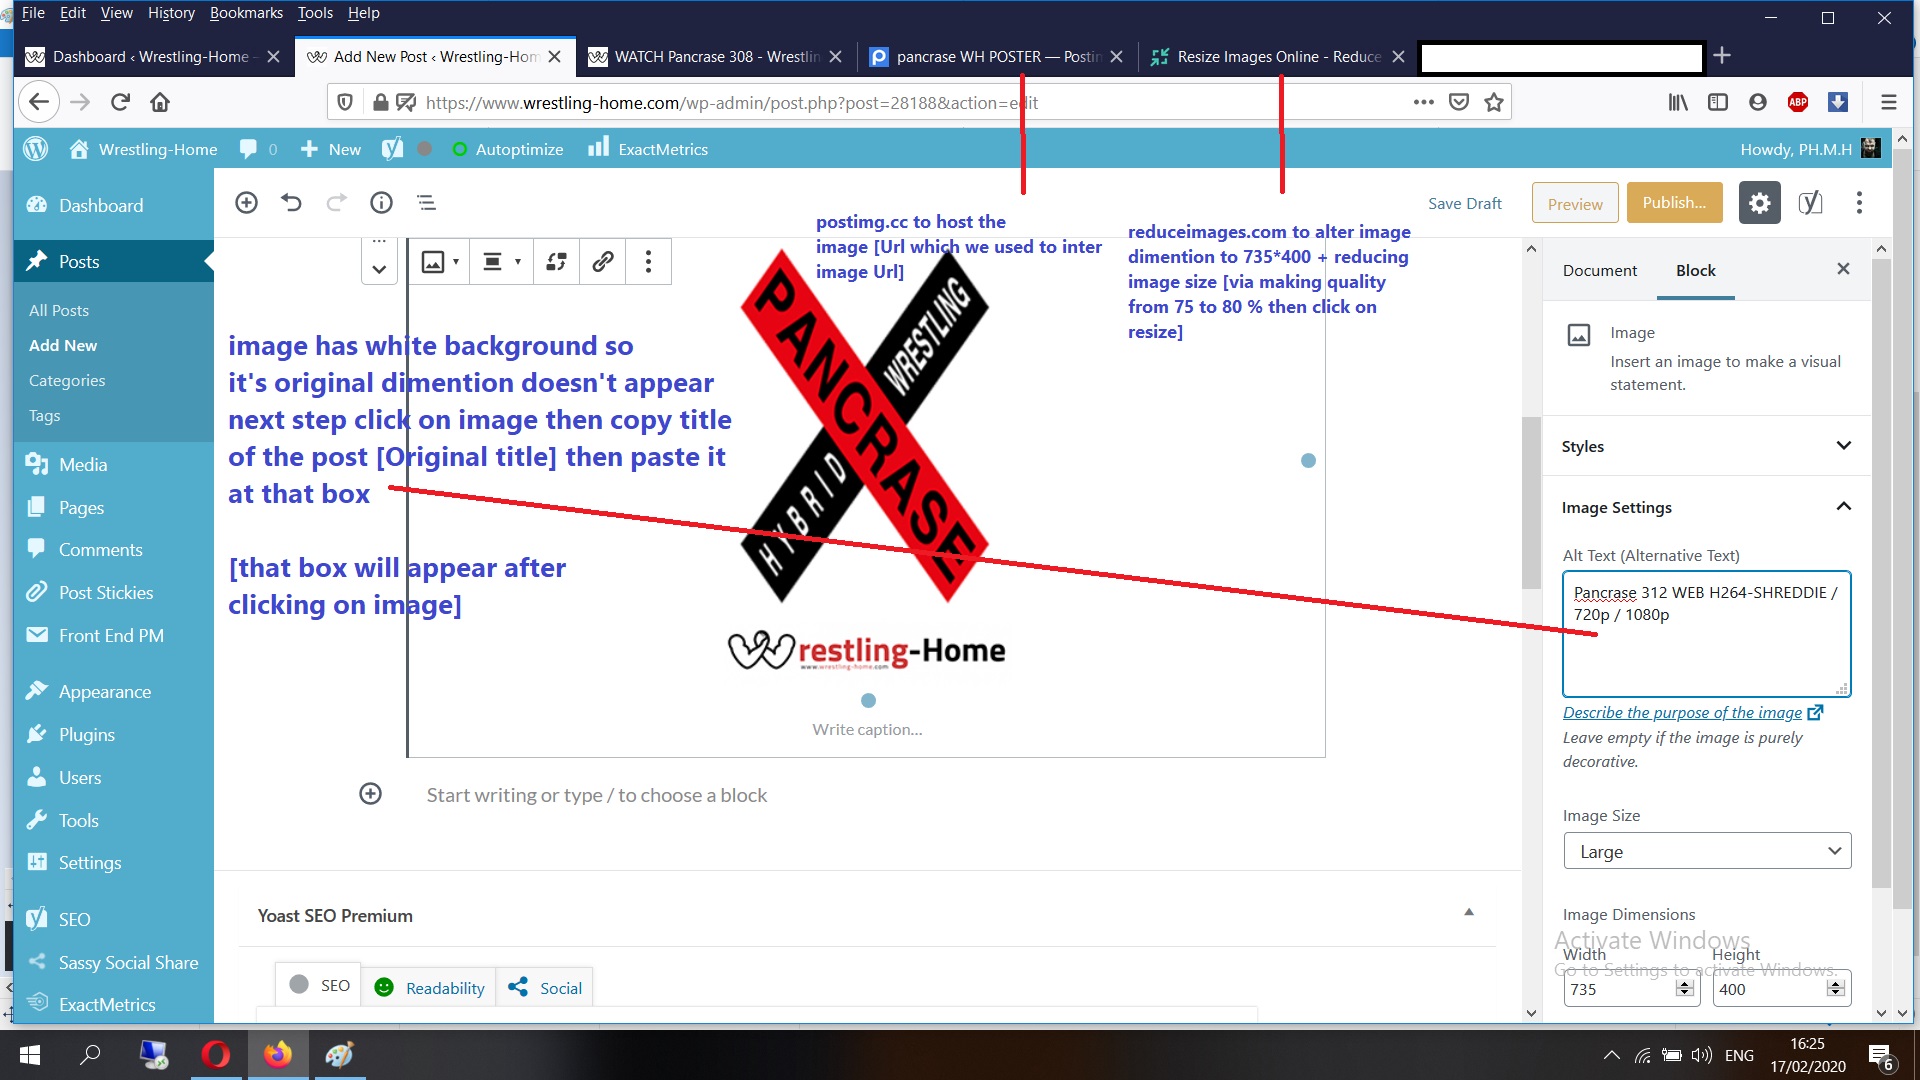Insert a link on the image
This screenshot has height=1080, width=1920.
(602, 262)
